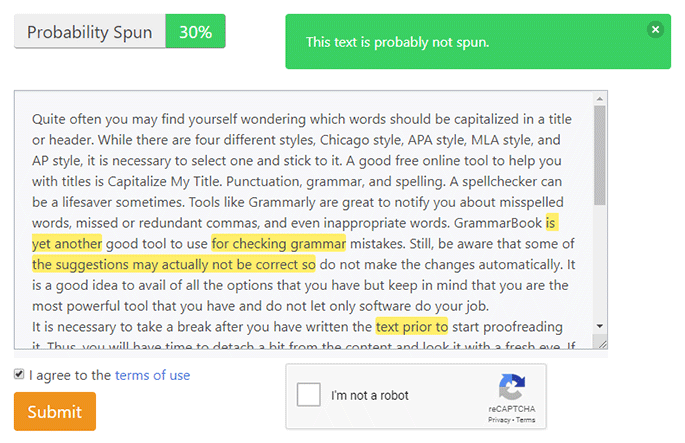Click the scrollbar up arrow
The image size is (685, 443).
point(599,100)
